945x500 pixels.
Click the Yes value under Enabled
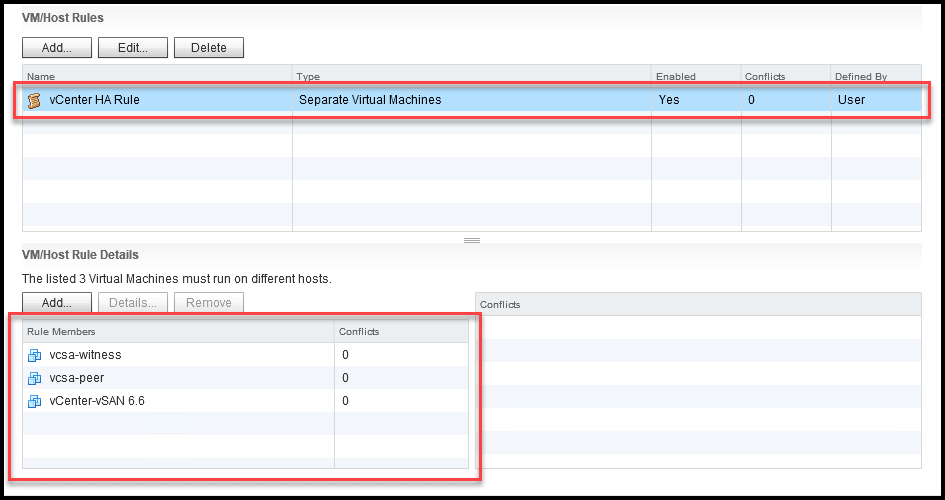669,100
